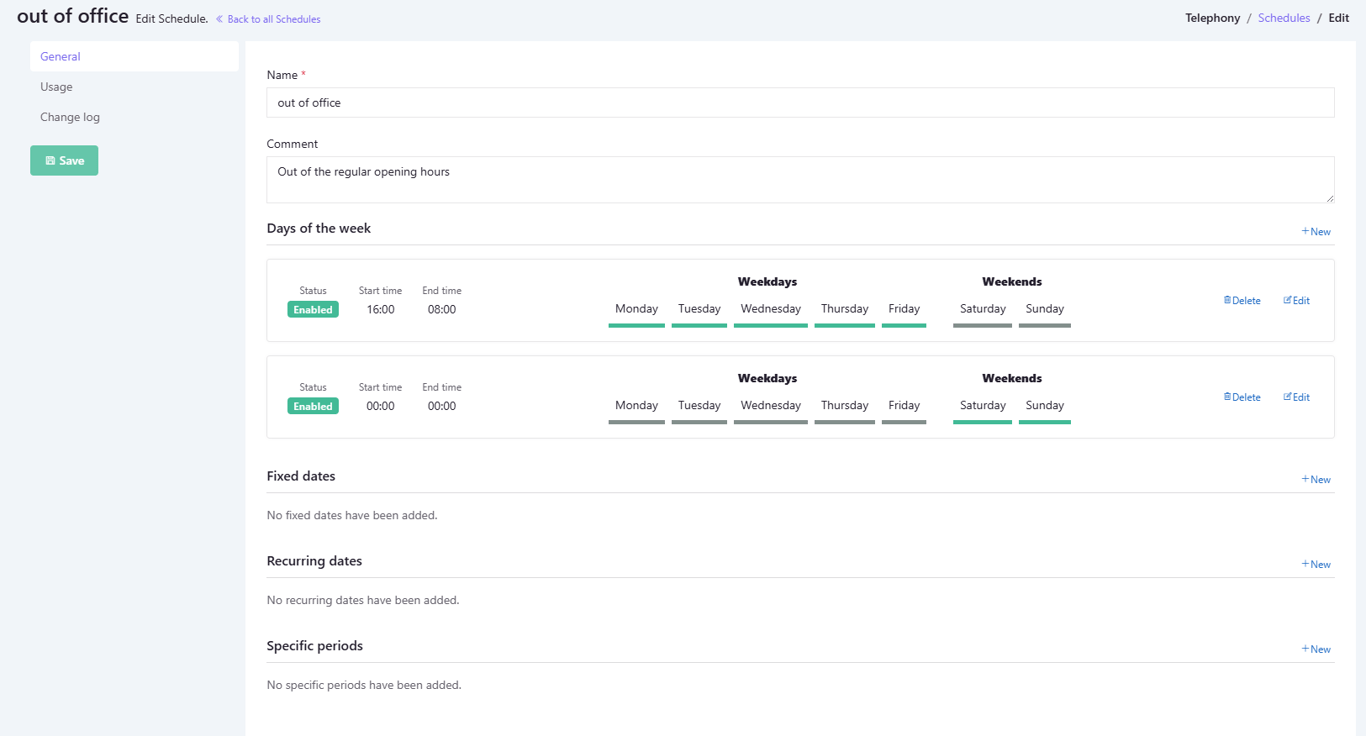Click the Name input field

[800, 102]
